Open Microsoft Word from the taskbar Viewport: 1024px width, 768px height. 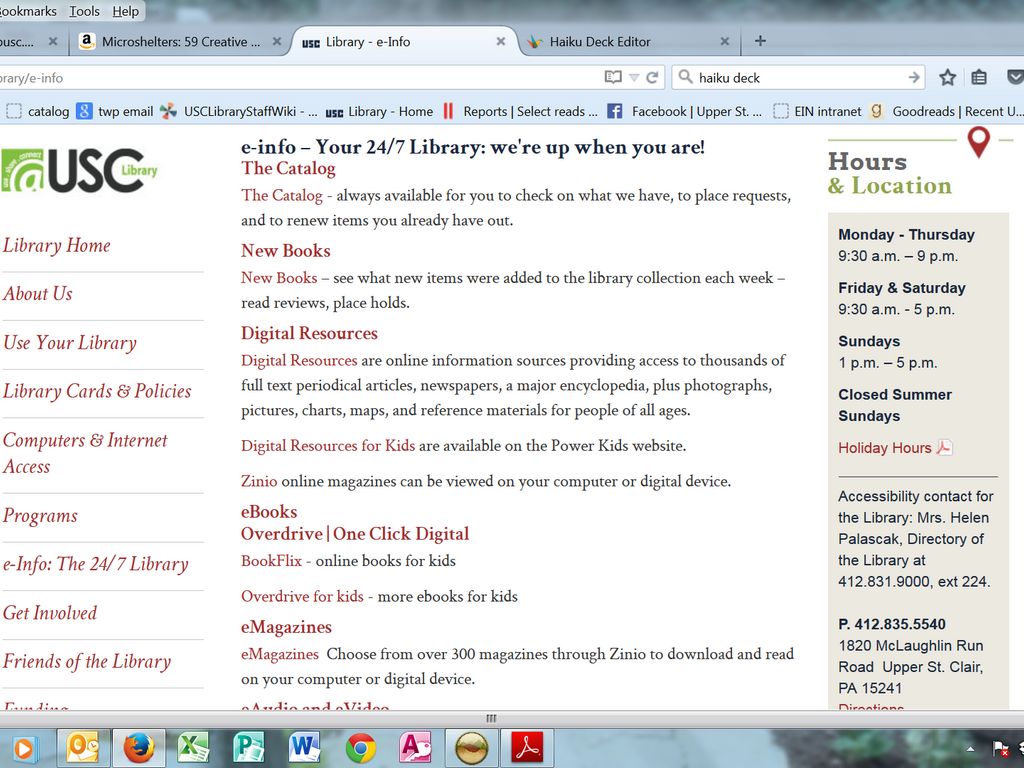point(304,747)
